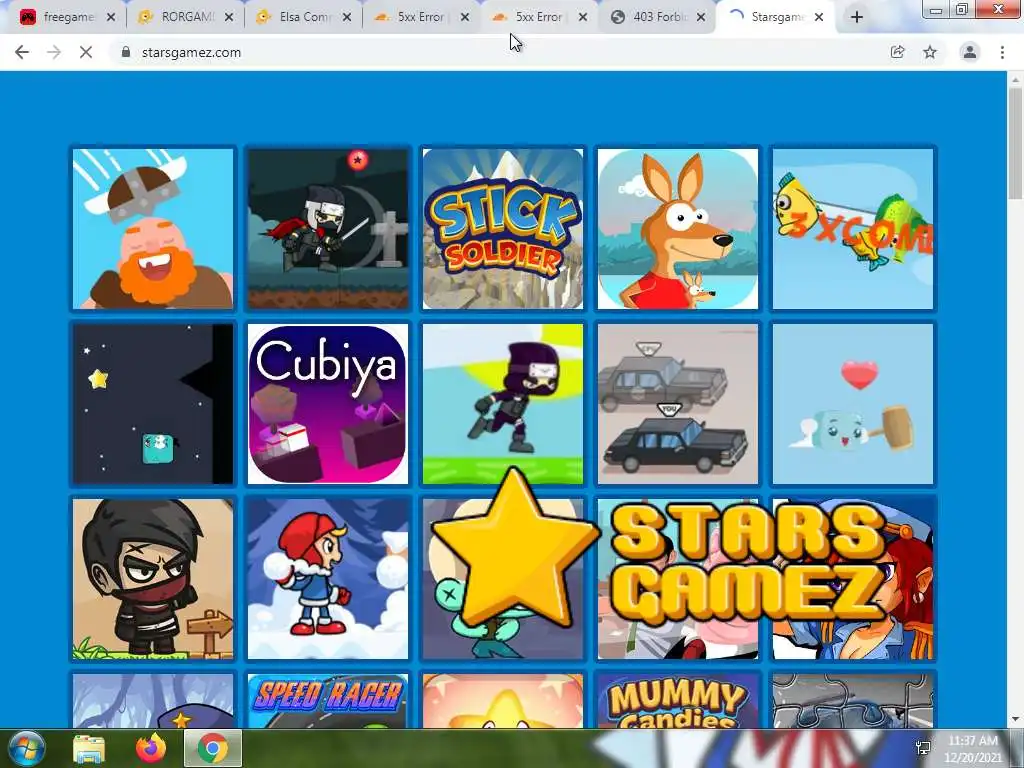Close the Elsa Com tab
The width and height of the screenshot is (1024, 768).
tap(347, 17)
